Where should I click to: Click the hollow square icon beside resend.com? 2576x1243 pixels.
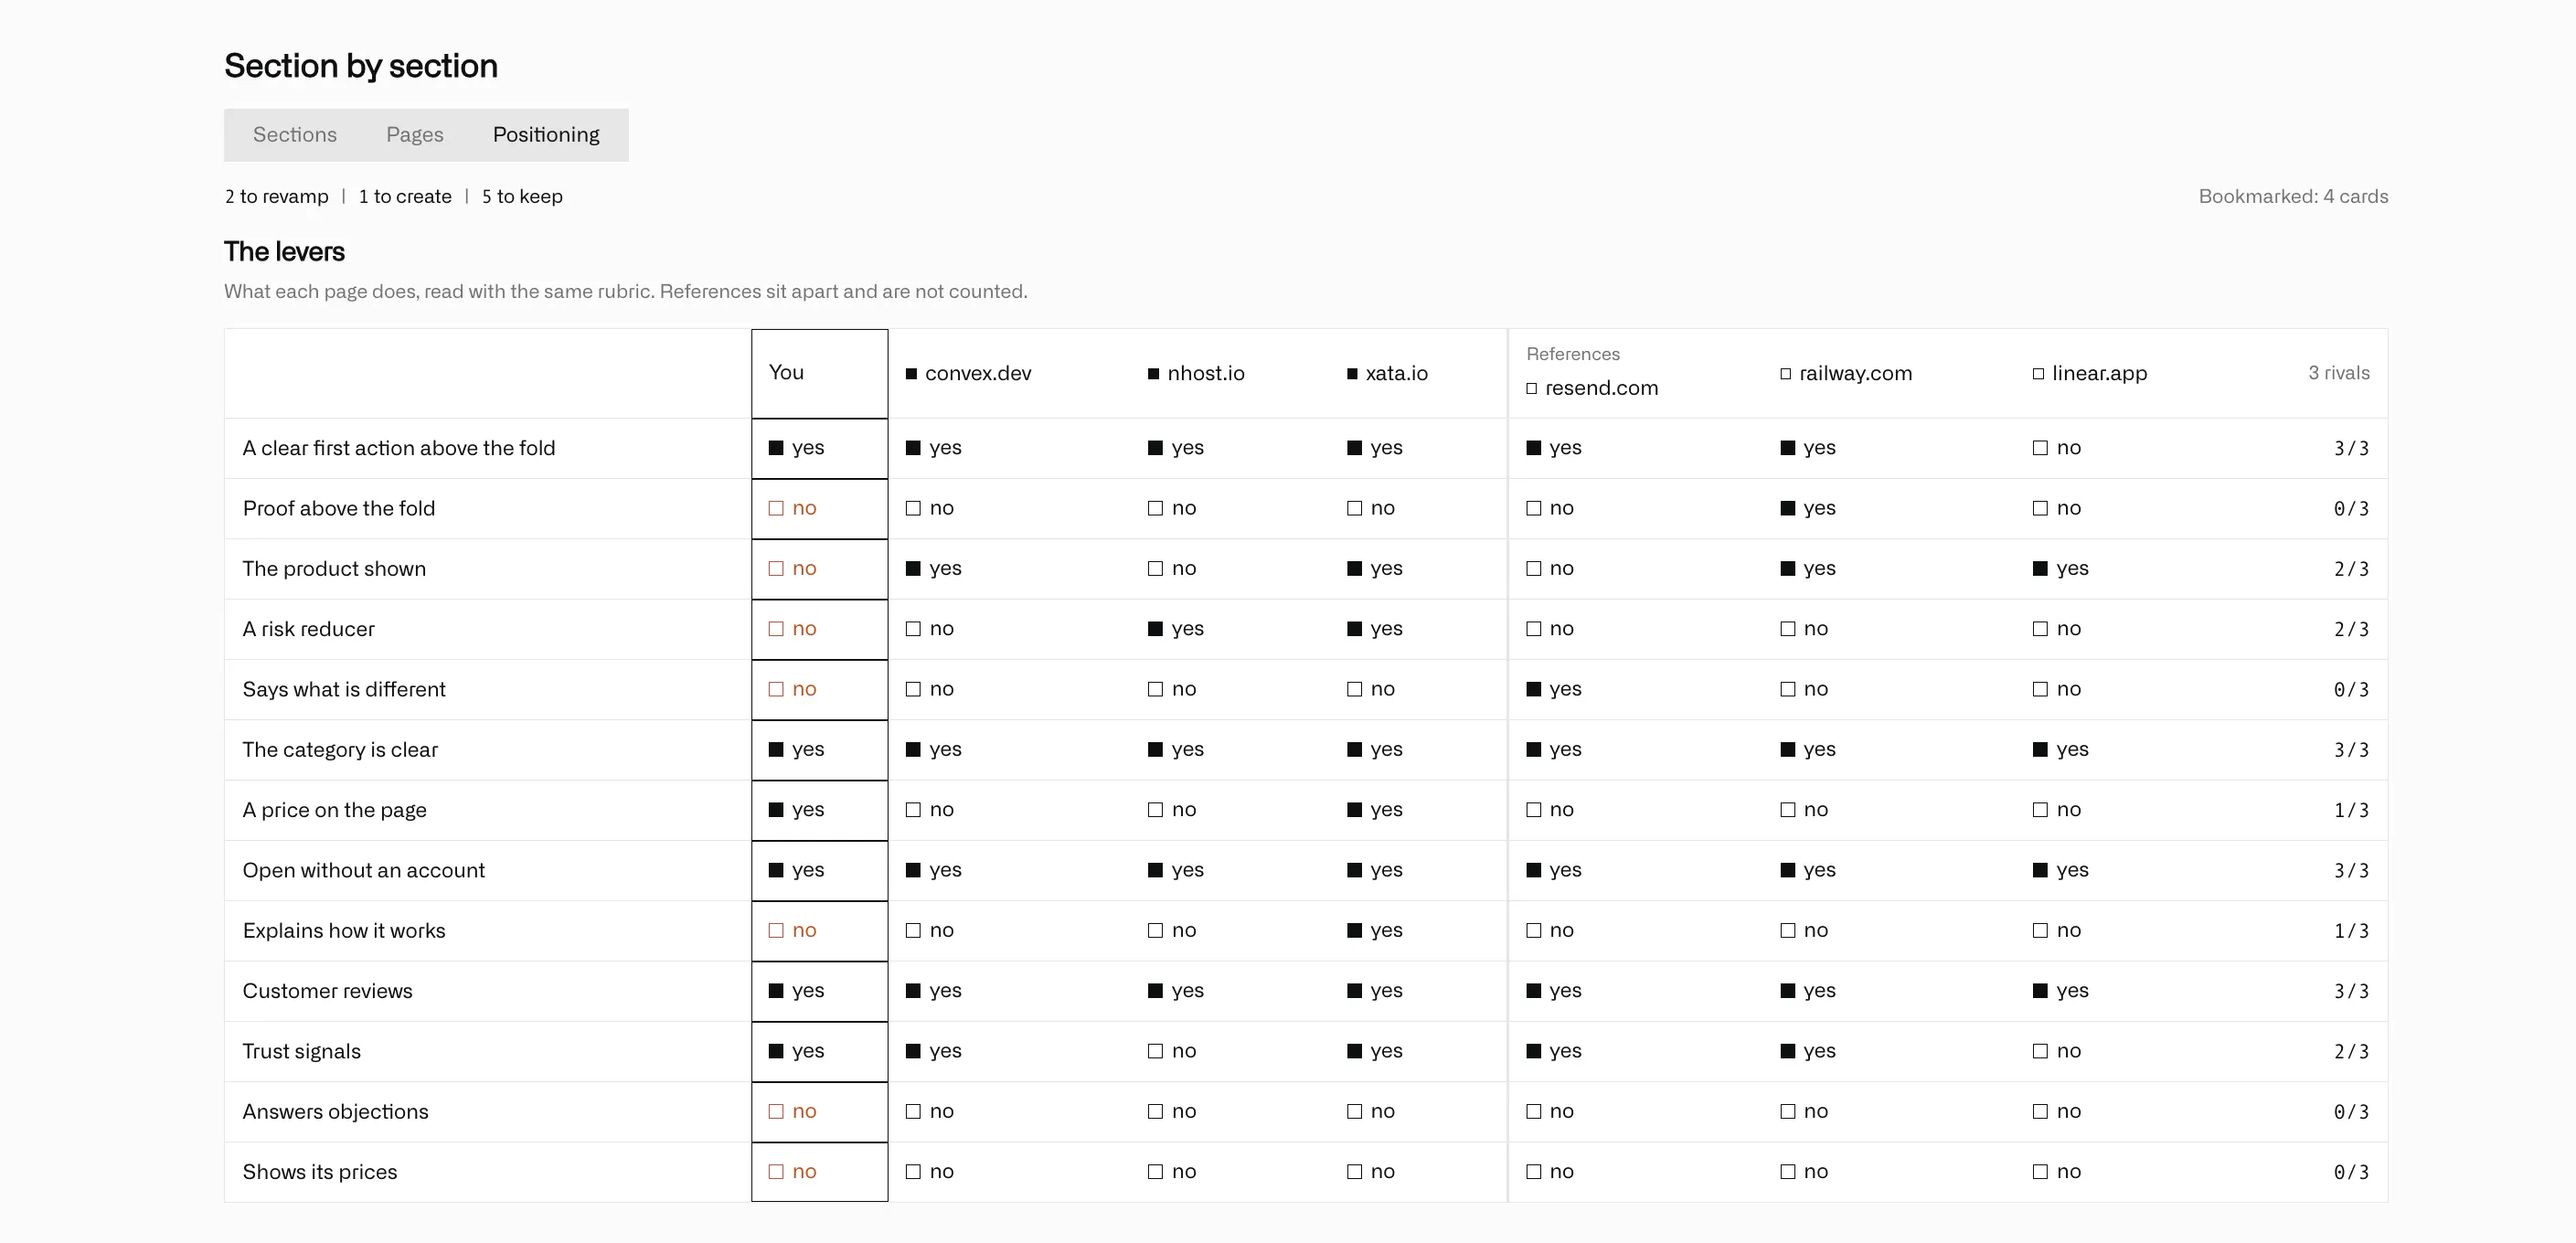tap(1531, 389)
